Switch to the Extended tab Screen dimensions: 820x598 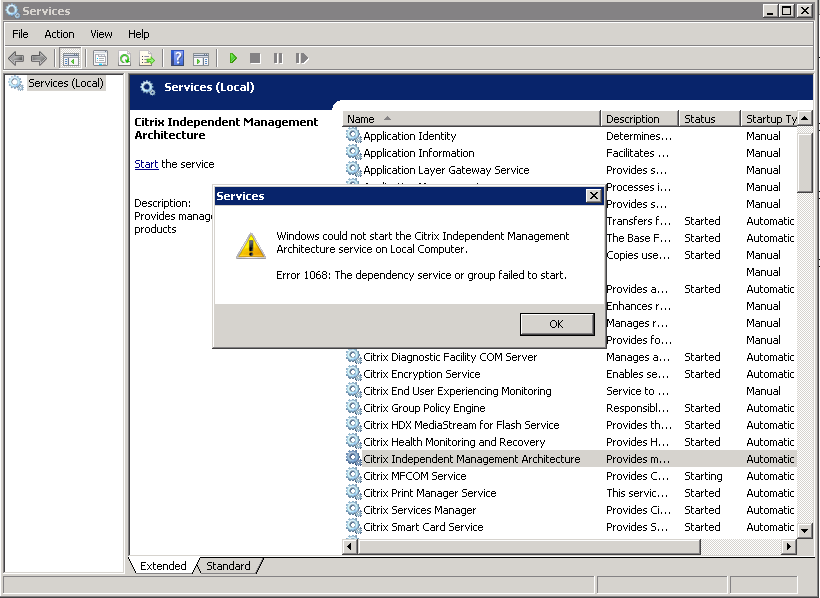(x=163, y=566)
